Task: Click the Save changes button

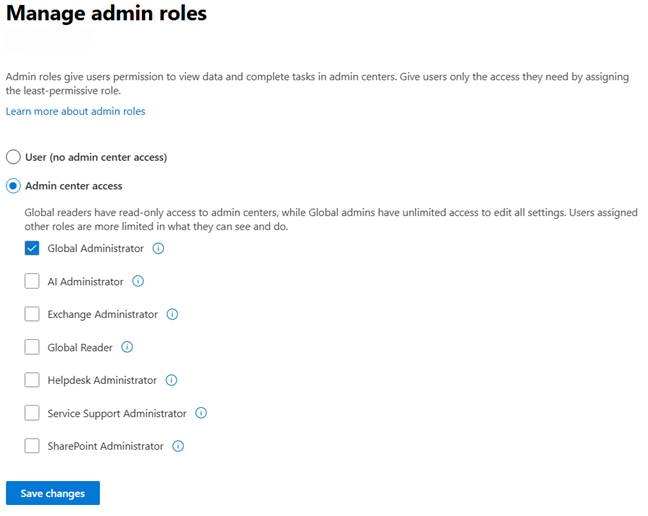Action: (x=53, y=493)
